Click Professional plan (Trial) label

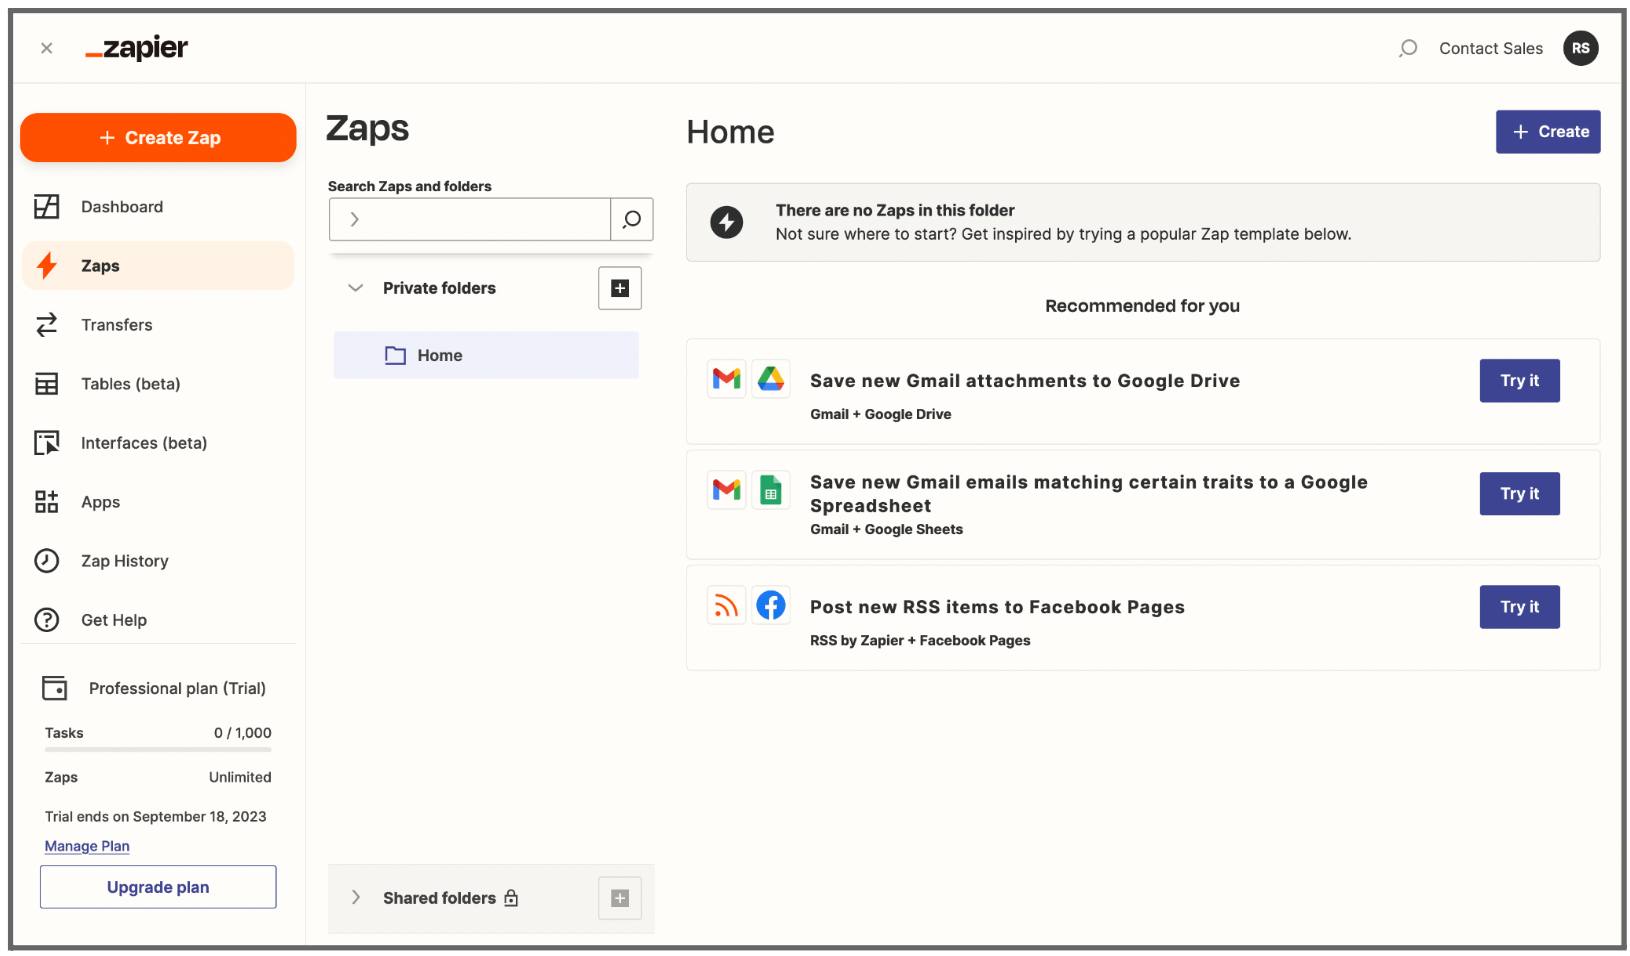[x=177, y=688]
